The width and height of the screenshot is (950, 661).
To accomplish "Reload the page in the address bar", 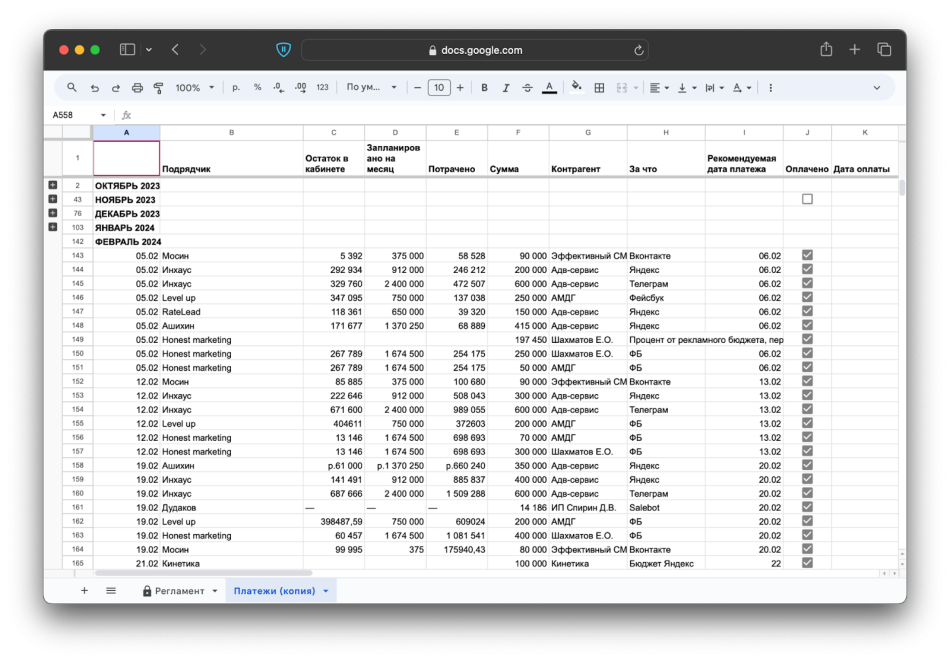I will 639,50.
